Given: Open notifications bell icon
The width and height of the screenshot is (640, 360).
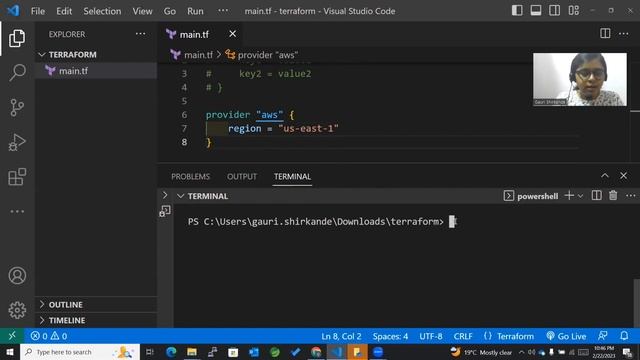Looking at the screenshot, I should point(624,336).
